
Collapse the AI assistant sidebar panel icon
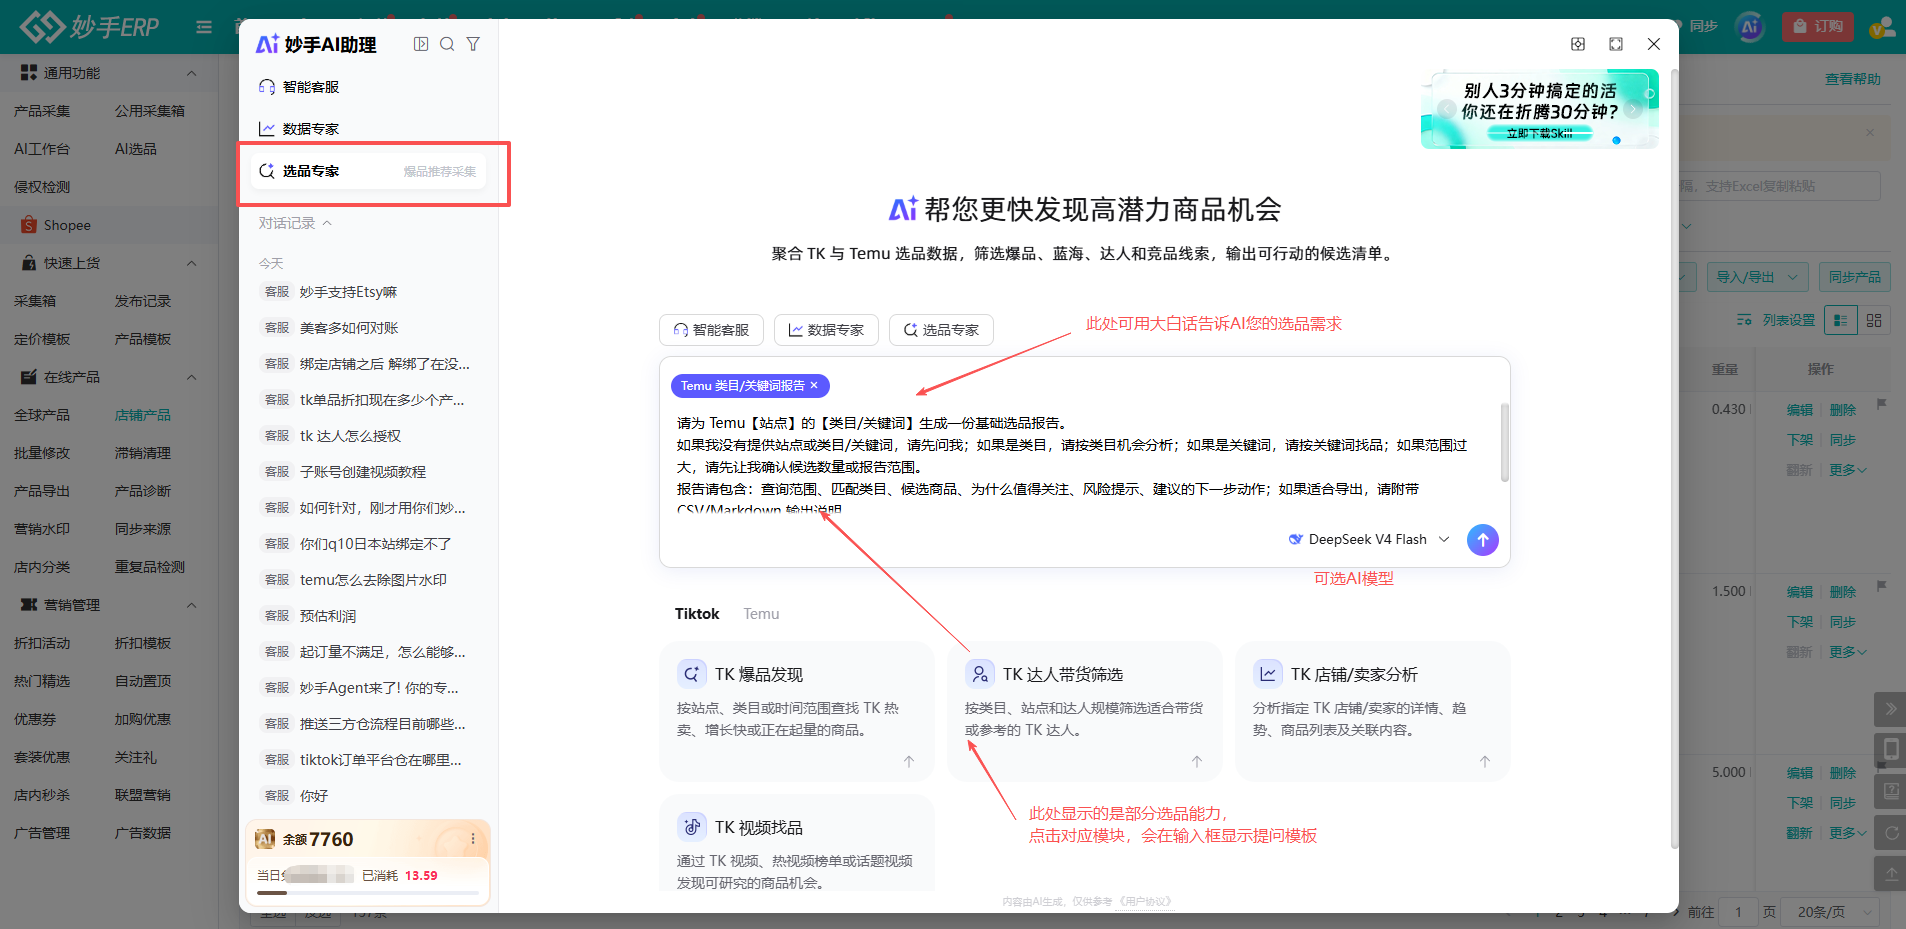[x=421, y=44]
